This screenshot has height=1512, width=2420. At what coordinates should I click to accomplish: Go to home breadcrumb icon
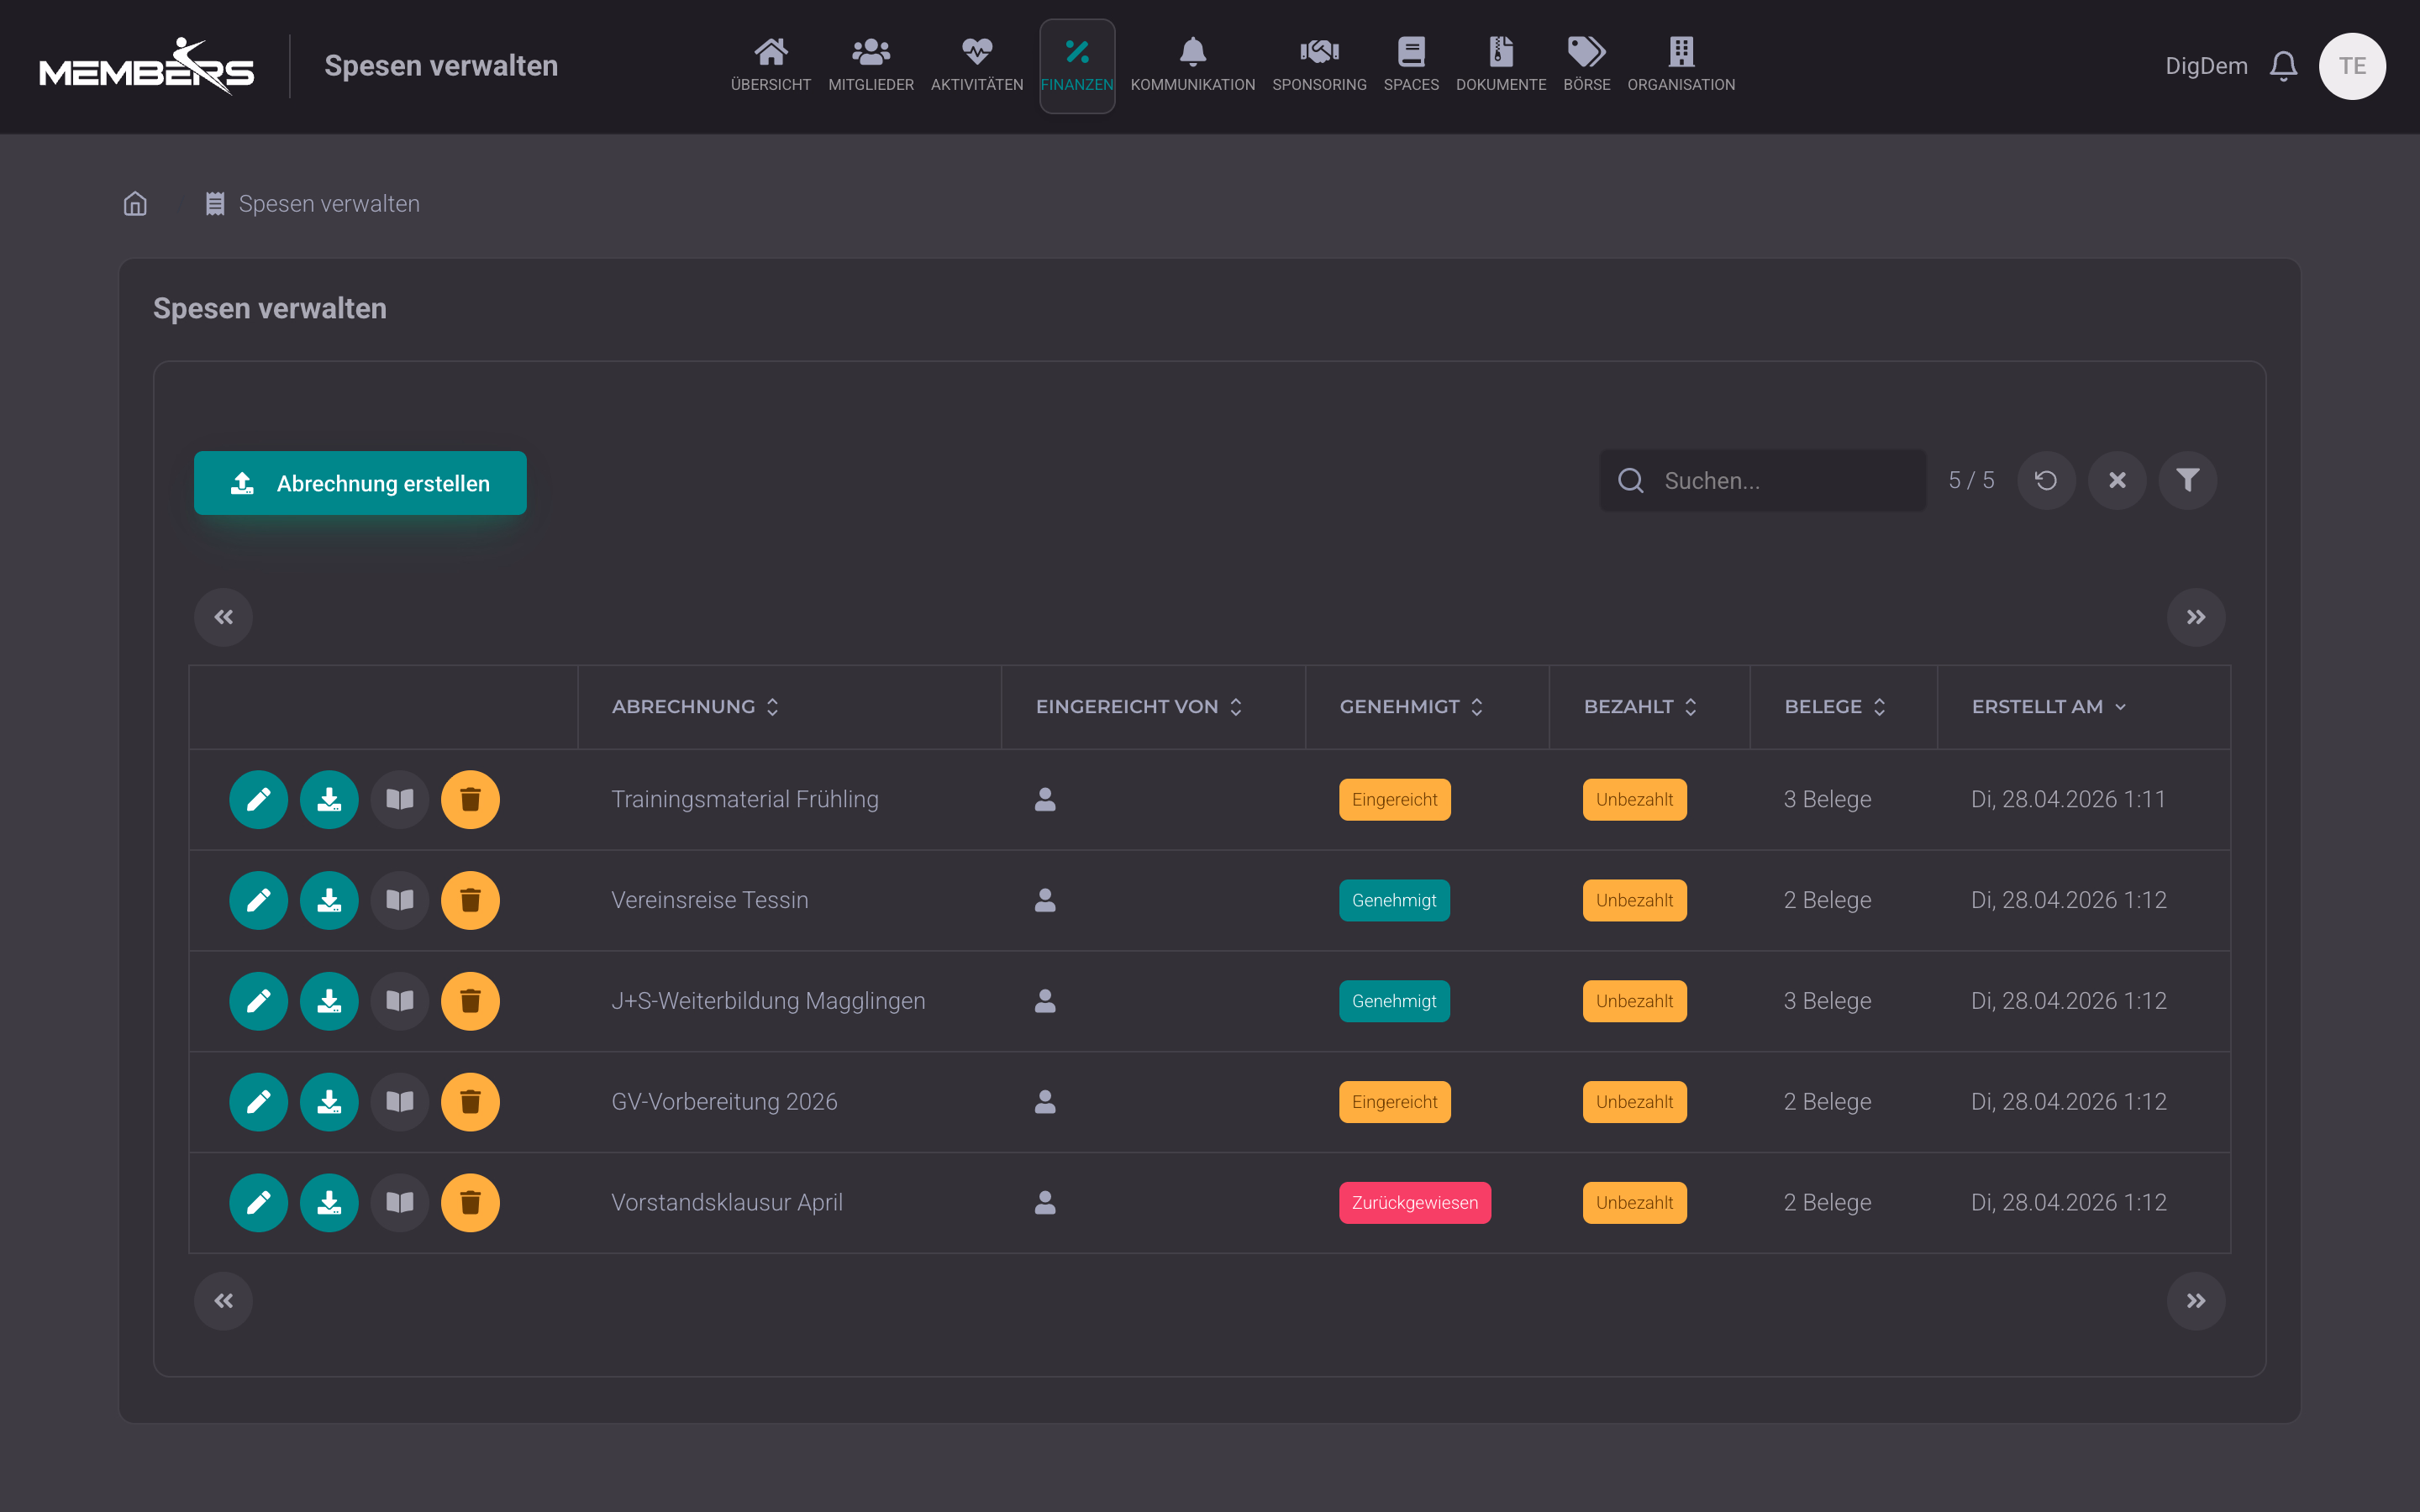tap(135, 204)
